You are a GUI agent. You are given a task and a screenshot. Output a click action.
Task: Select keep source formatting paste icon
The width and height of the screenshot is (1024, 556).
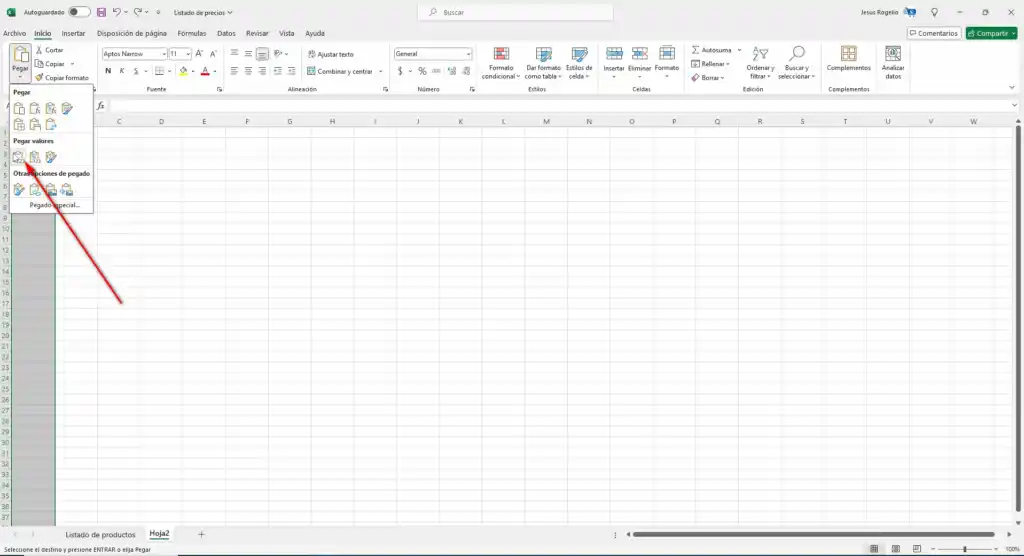[67, 108]
